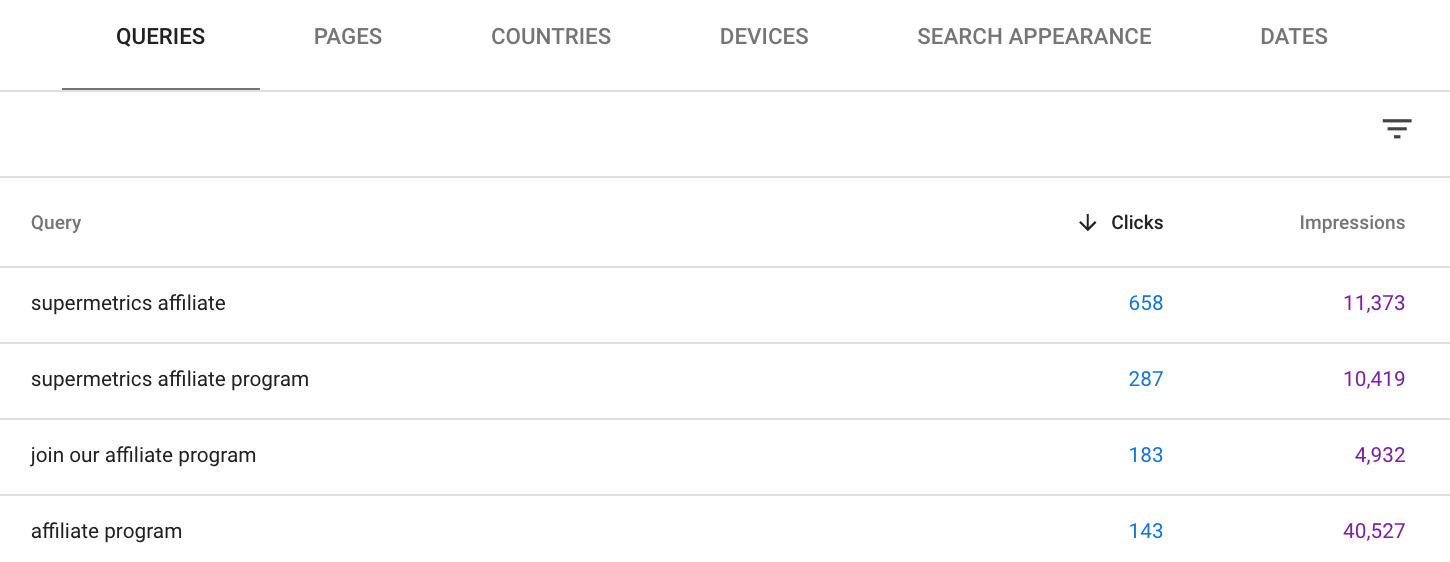Image resolution: width=1450 pixels, height=562 pixels.
Task: Select the 'supermetrics affiliate' query row
Action: 725,304
